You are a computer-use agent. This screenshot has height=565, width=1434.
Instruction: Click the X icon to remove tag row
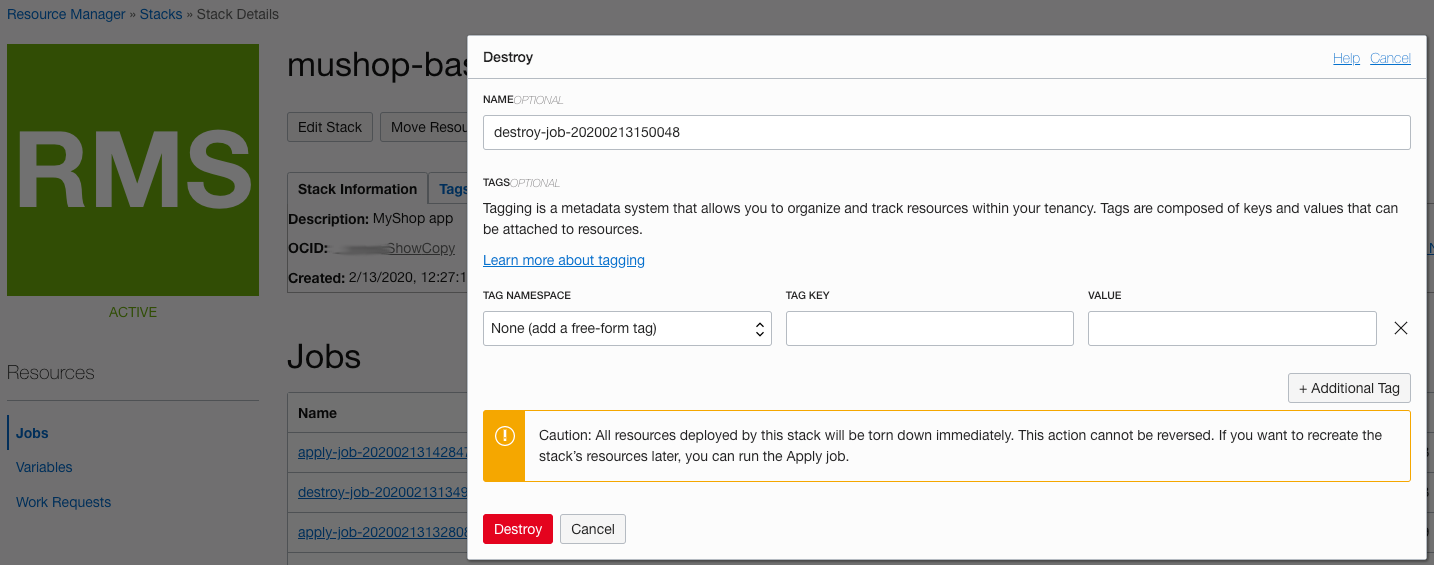[1400, 328]
